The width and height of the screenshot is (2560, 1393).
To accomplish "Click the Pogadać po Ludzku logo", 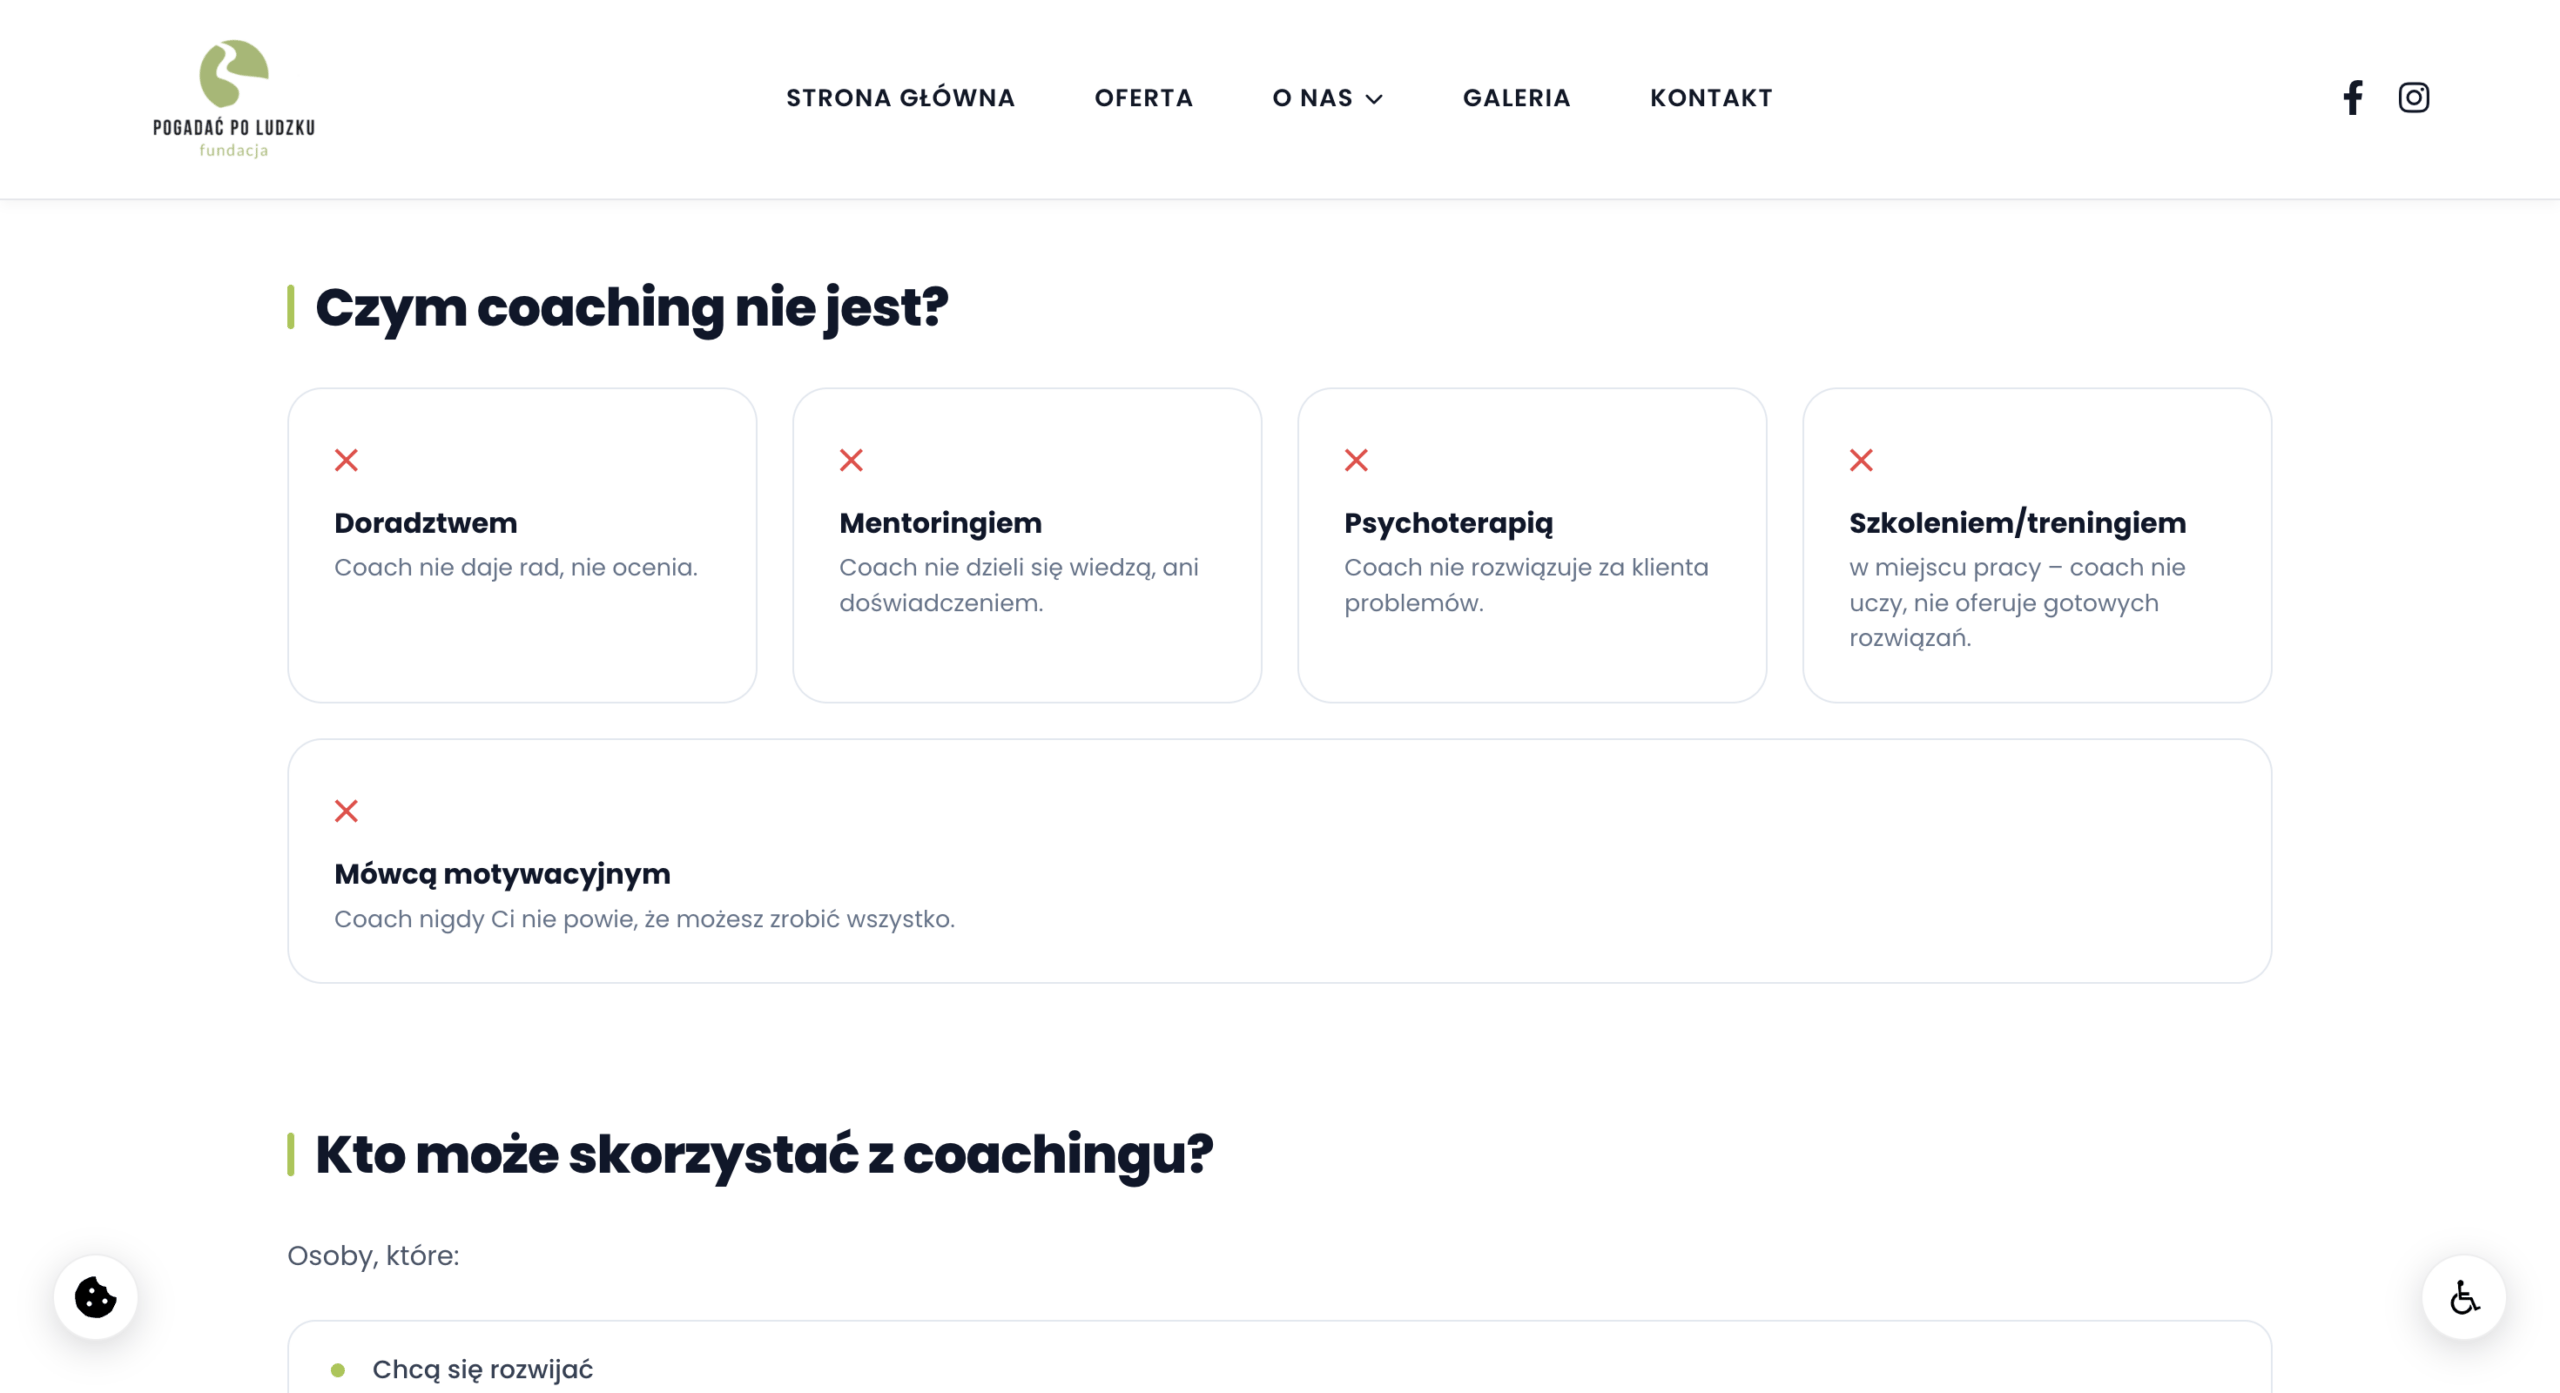I will (234, 99).
